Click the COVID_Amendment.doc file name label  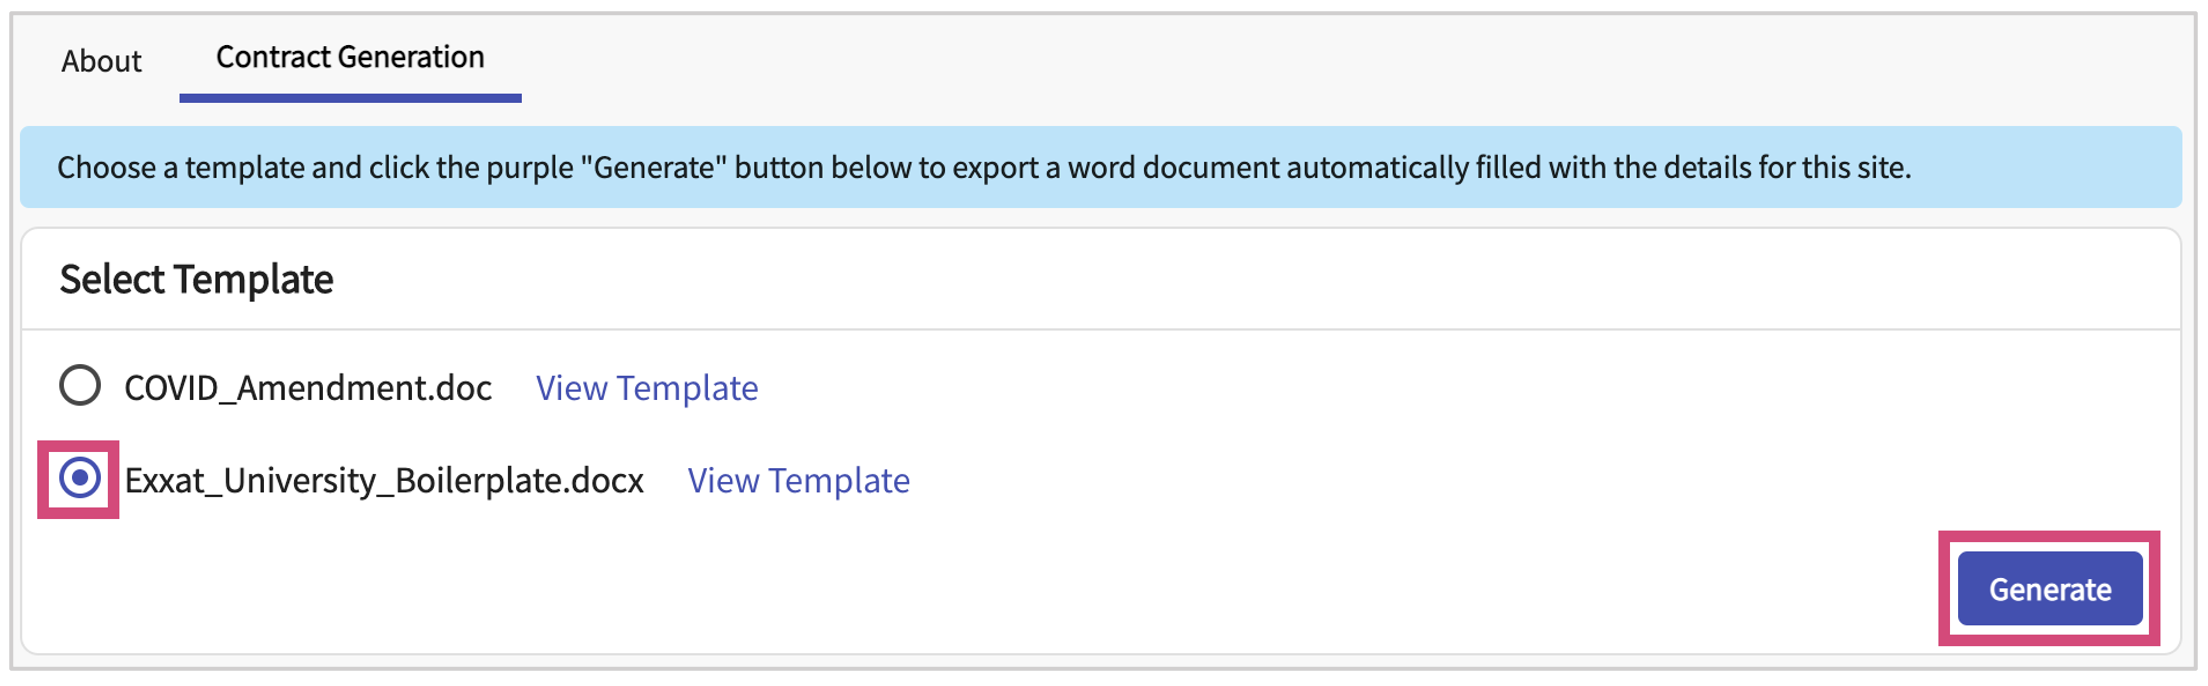point(308,388)
